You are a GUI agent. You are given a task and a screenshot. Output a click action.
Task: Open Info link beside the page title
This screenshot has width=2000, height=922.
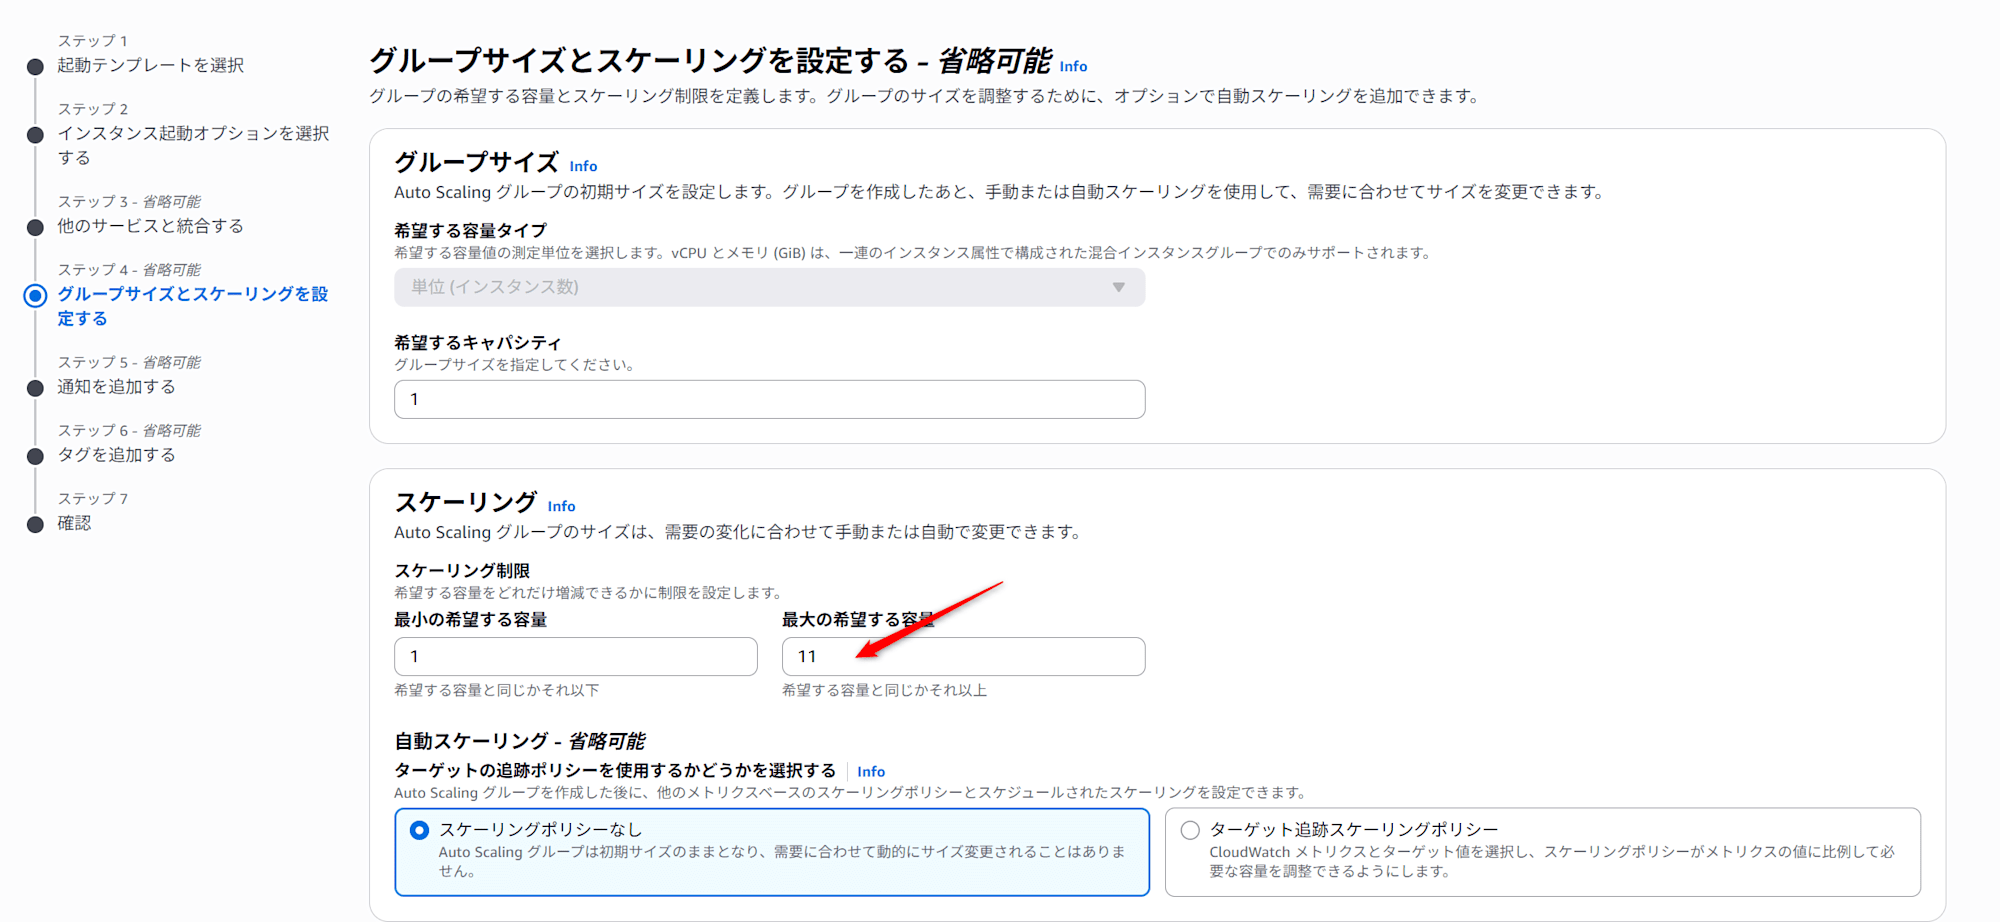point(1073,66)
